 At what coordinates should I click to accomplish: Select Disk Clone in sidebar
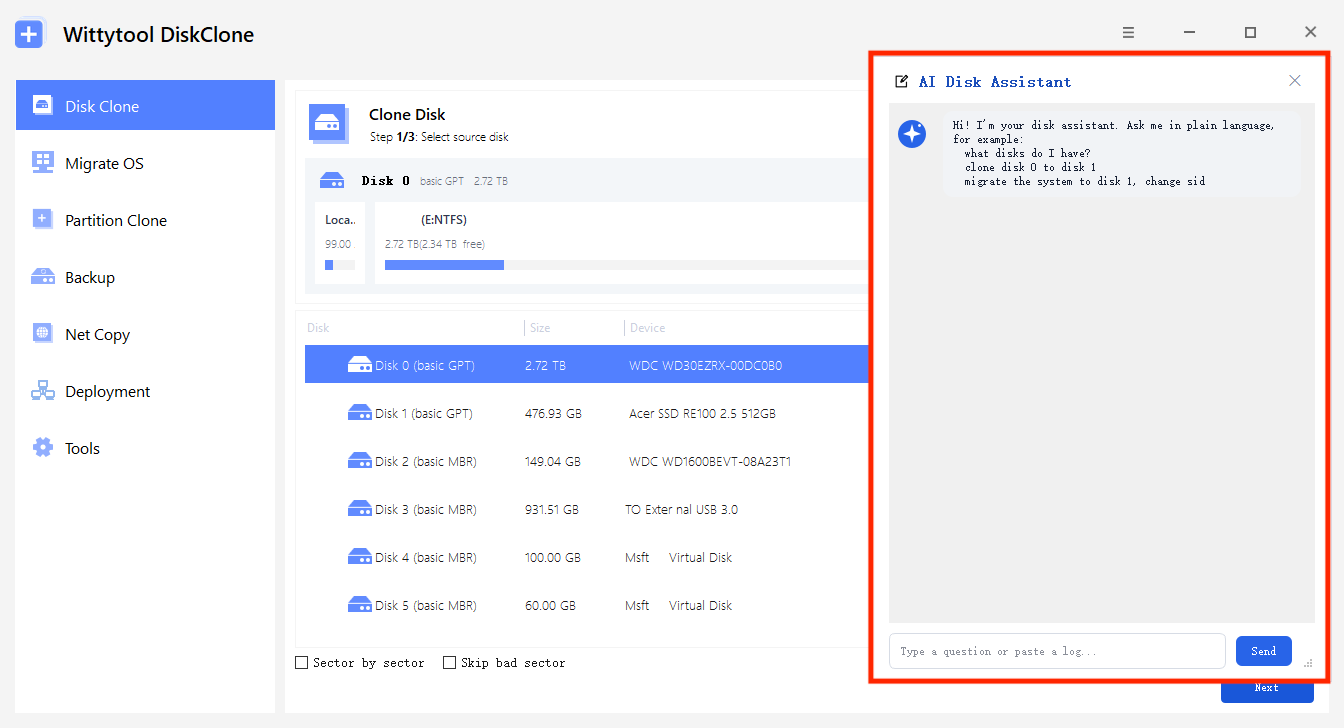(x=145, y=105)
